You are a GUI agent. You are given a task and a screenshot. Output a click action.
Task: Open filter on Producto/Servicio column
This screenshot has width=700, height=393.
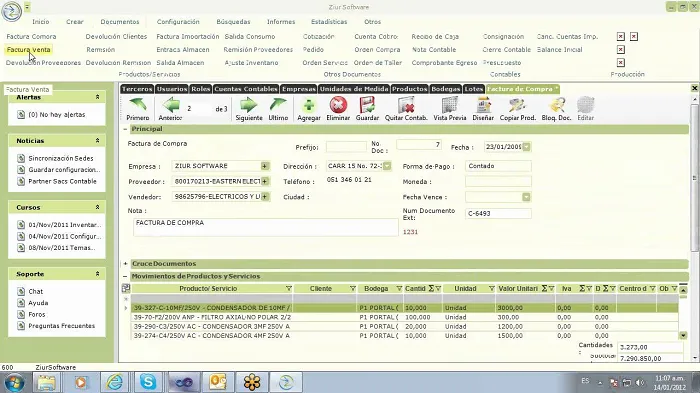[288, 289]
